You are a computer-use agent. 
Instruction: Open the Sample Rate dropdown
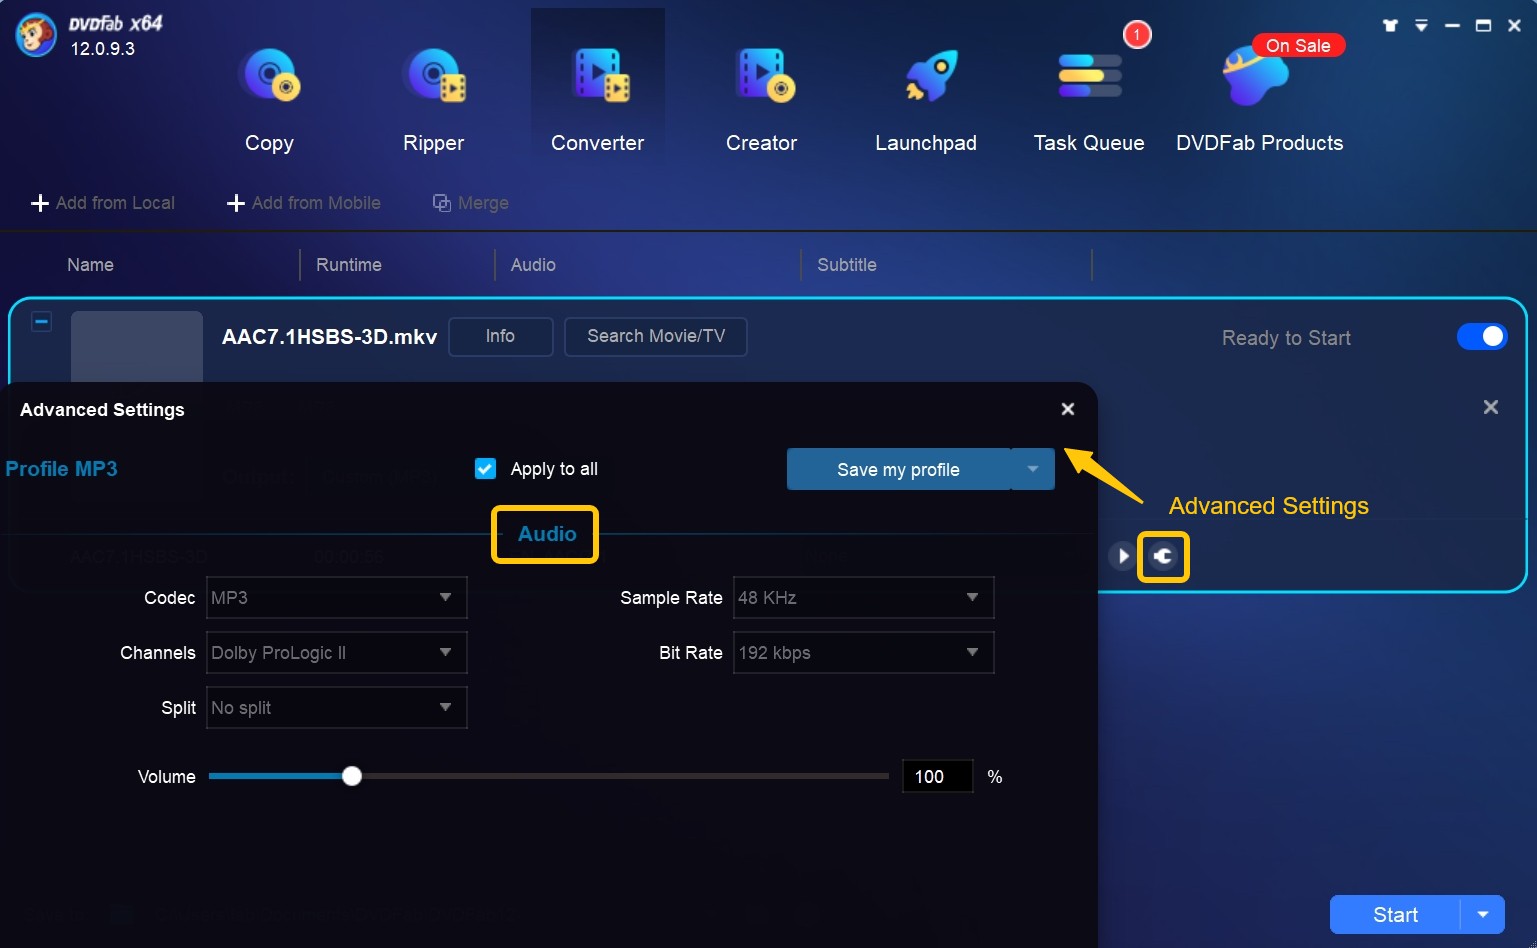pos(864,598)
